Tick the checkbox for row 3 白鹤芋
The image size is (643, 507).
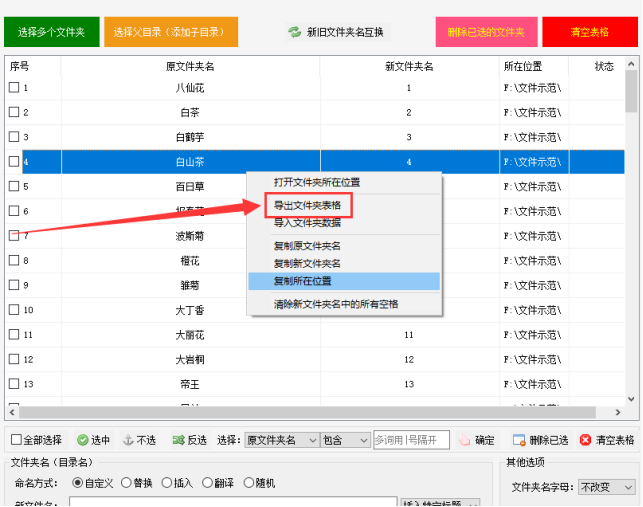coord(14,137)
